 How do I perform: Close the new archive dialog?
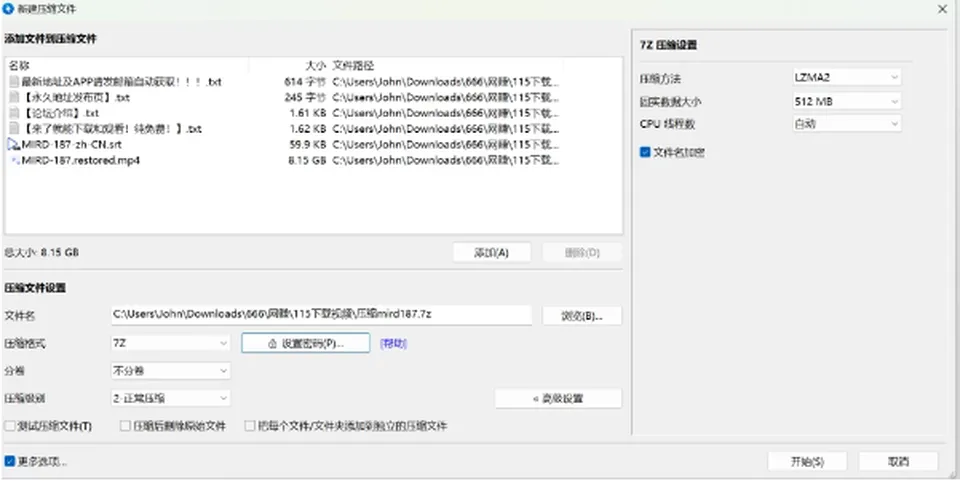(x=942, y=9)
